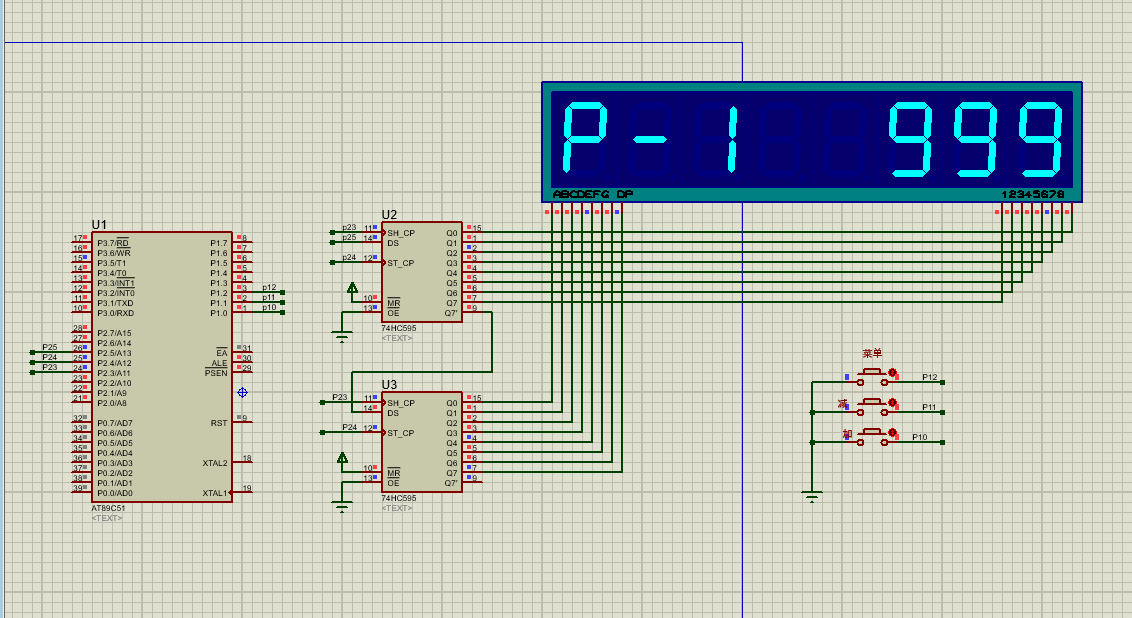1132x618 pixels.
Task: Click the P24 net label at U3 ST_CP
Action: pos(350,427)
